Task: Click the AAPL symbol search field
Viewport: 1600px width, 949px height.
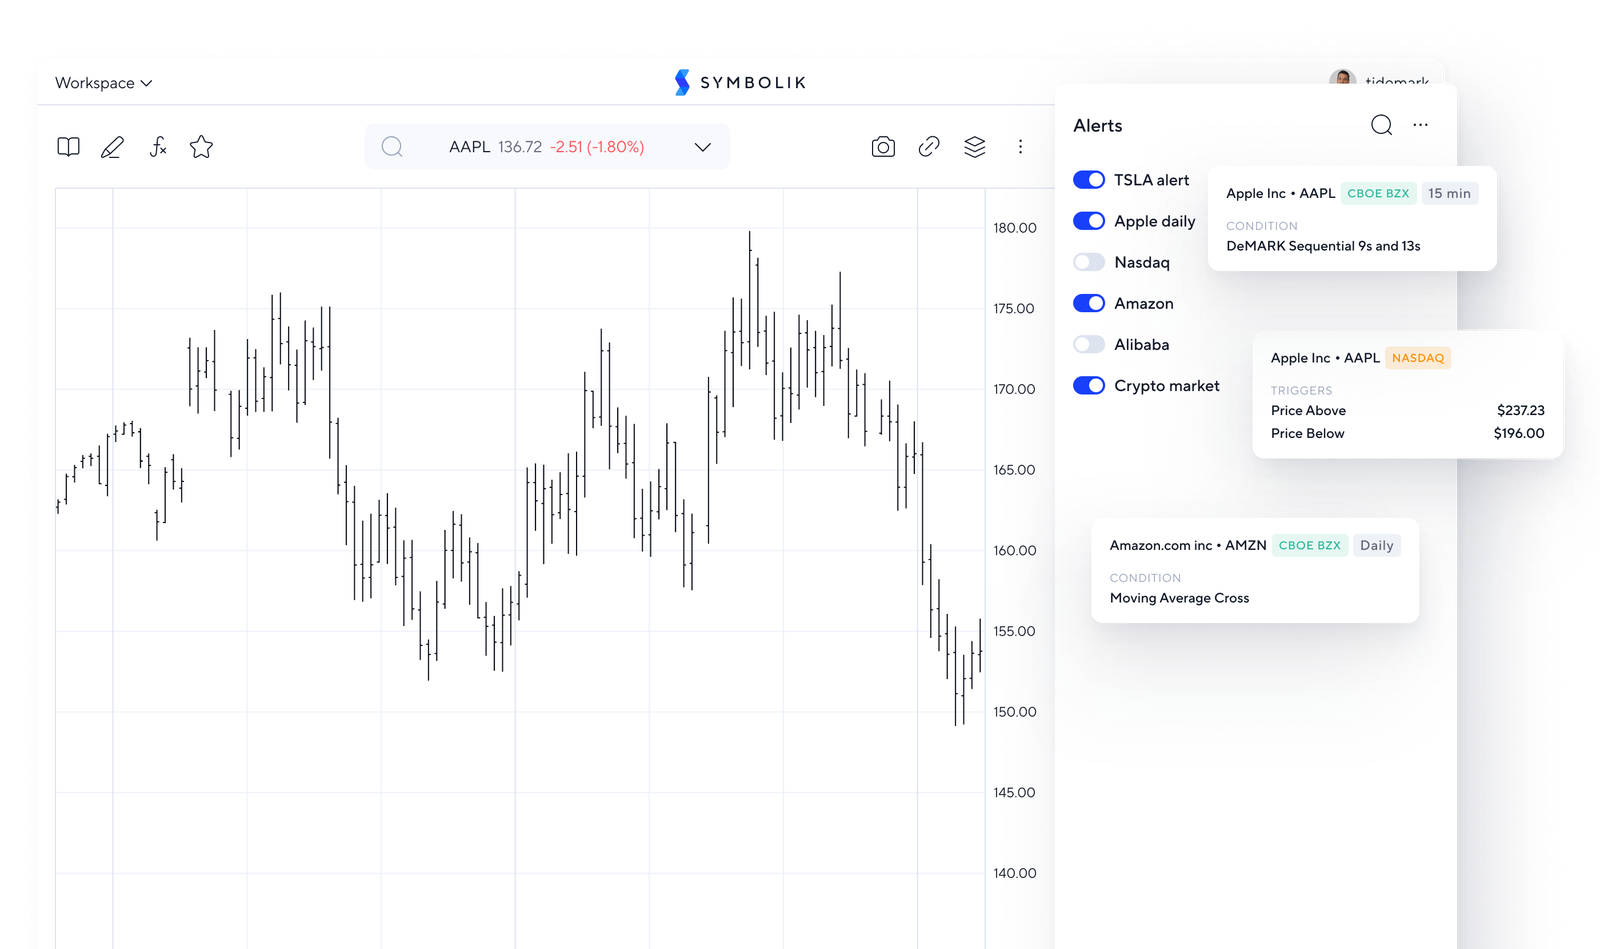Action: coord(547,147)
